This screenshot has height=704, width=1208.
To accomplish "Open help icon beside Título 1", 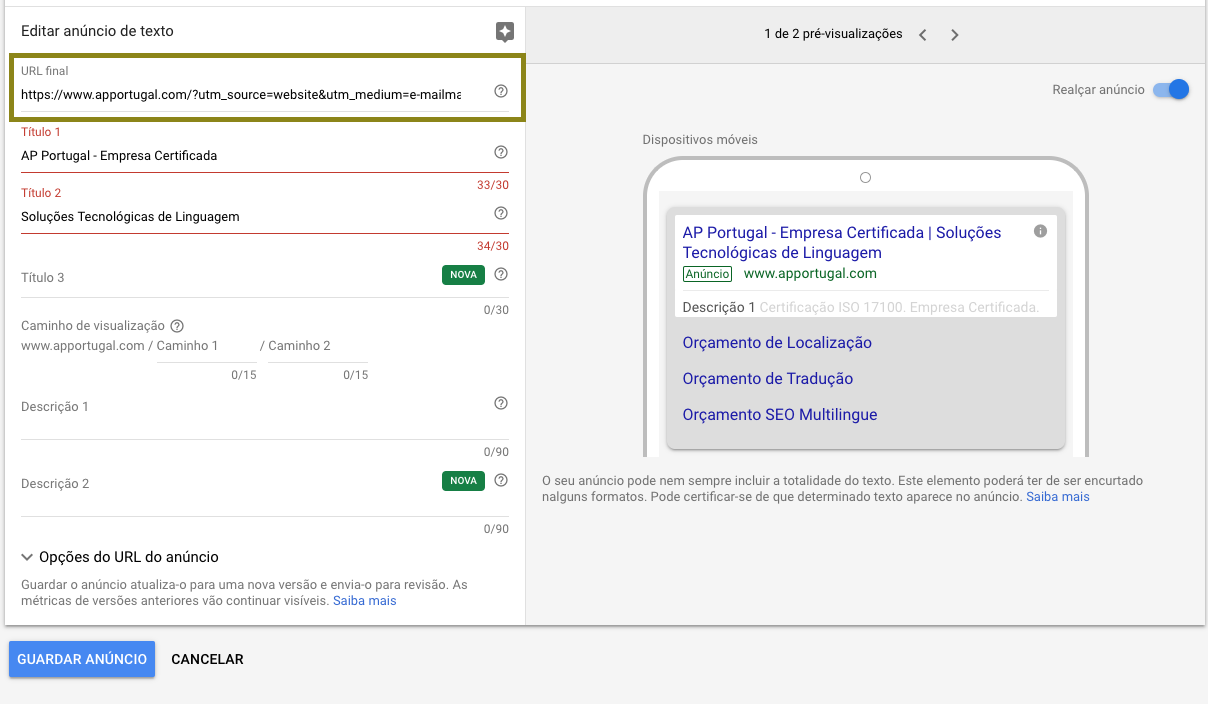I will point(501,152).
